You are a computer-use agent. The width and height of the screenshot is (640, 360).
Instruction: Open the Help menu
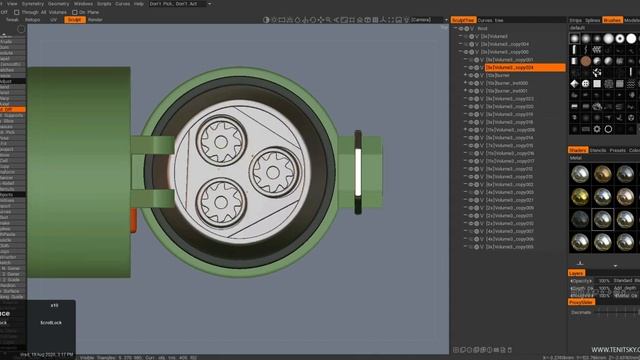139,4
